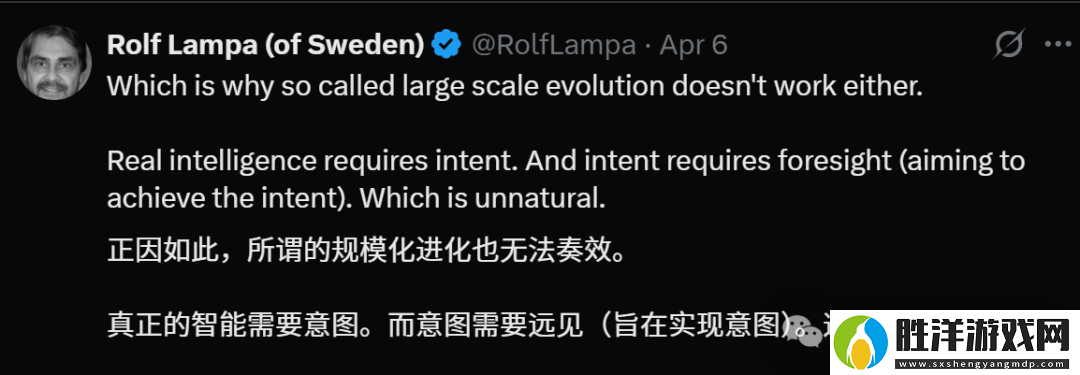This screenshot has width=1080, height=375.
Task: Click the blue verified checkmark badge
Action: (x=446, y=45)
